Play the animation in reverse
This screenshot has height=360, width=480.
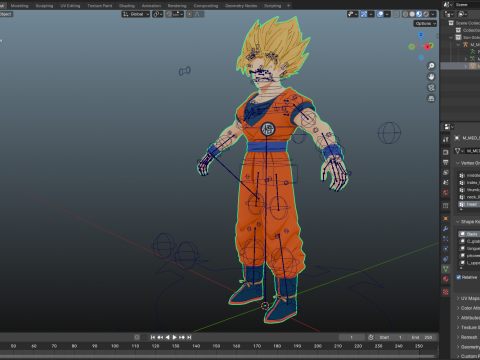[x=167, y=337]
